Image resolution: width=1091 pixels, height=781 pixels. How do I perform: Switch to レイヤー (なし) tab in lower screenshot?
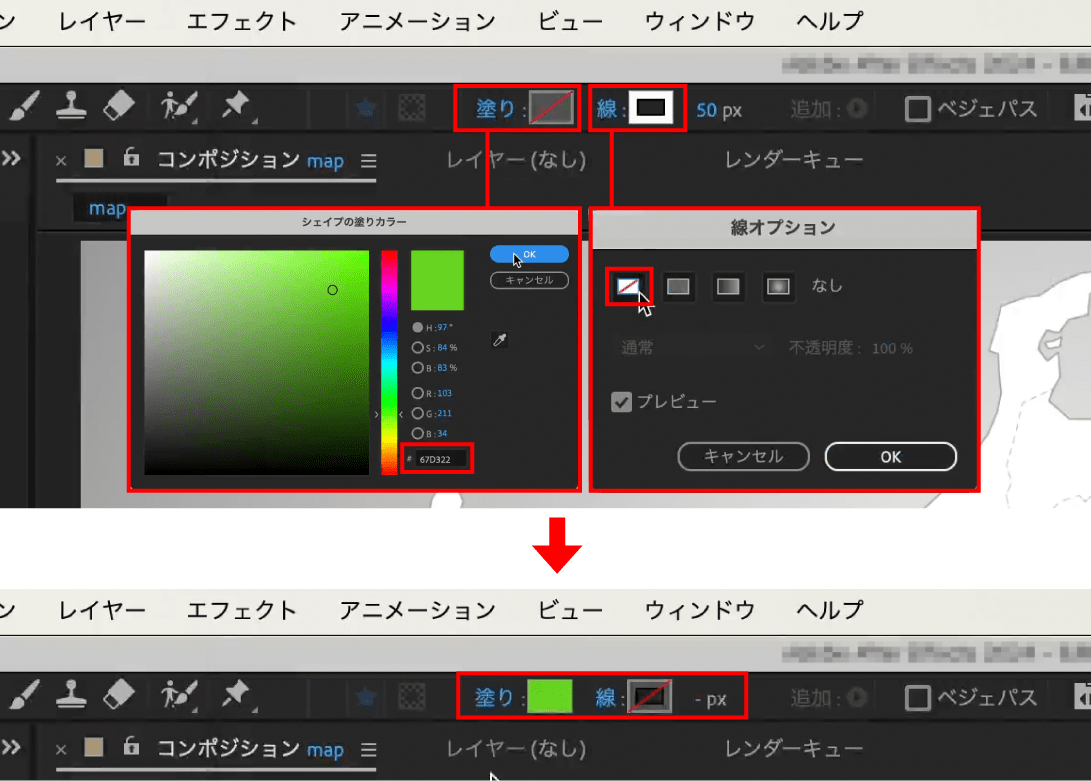pos(516,748)
